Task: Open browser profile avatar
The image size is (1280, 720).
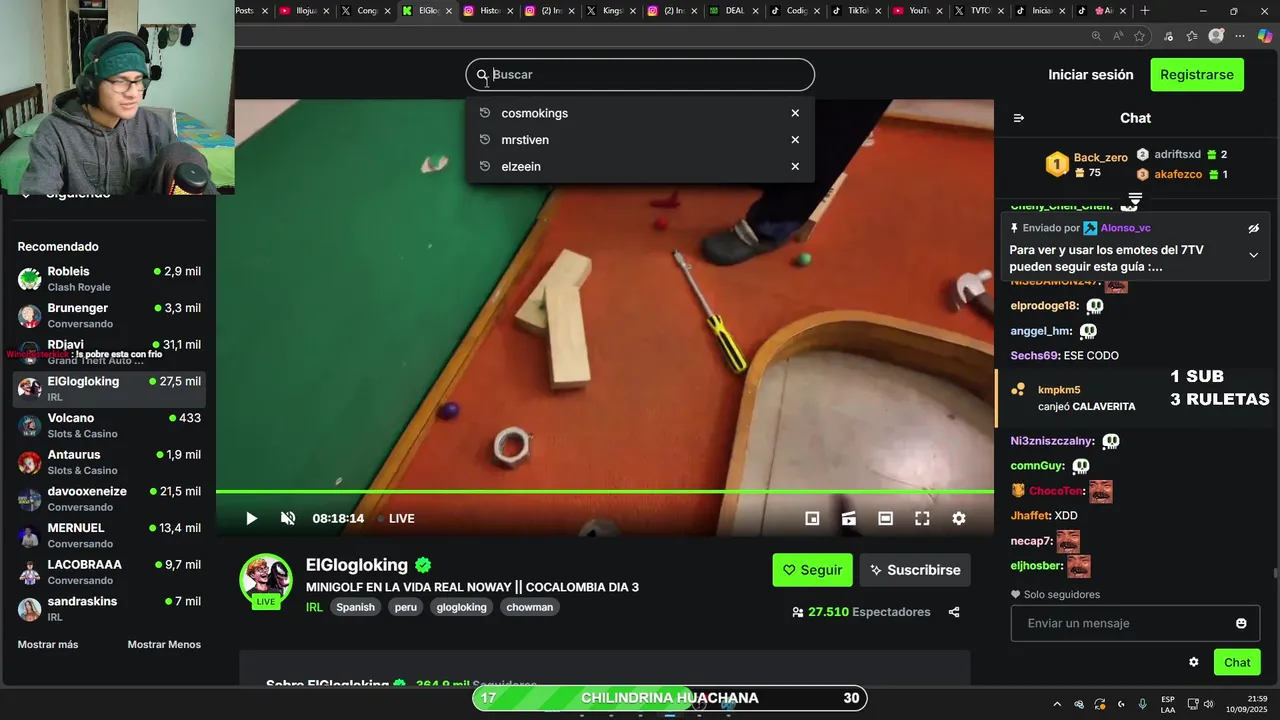Action: click(1216, 36)
